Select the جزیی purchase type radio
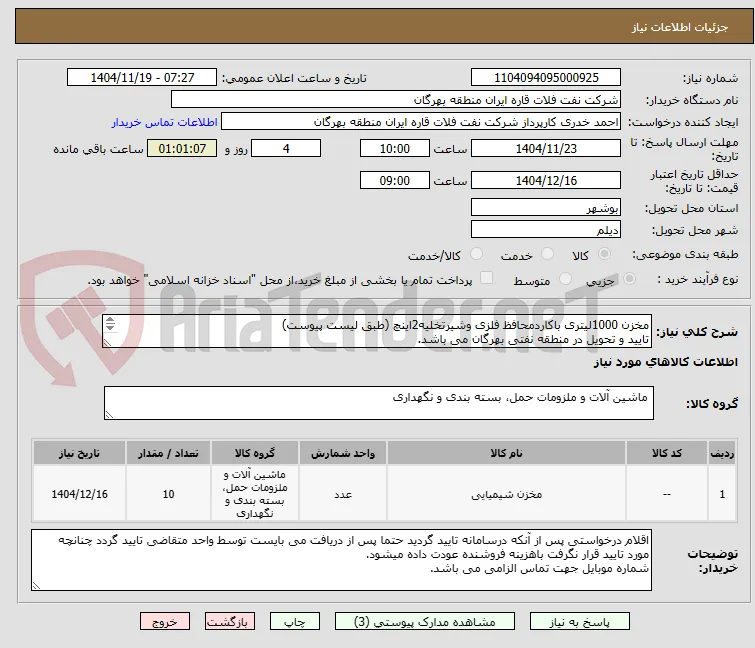Image resolution: width=755 pixels, height=648 pixels. click(629, 279)
